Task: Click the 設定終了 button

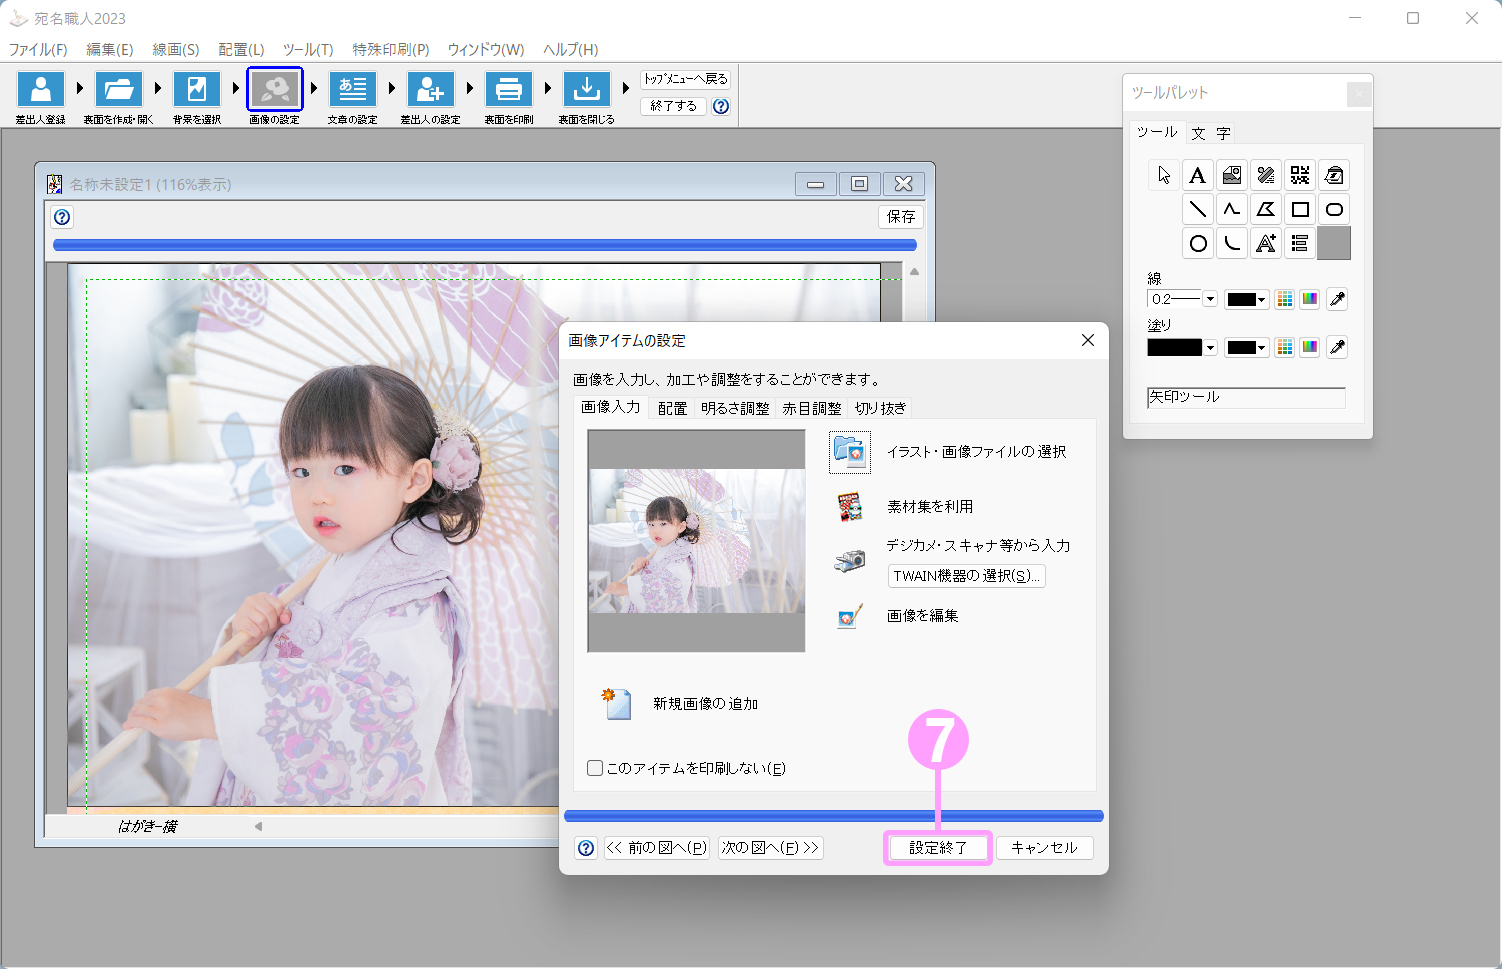Action: [938, 848]
